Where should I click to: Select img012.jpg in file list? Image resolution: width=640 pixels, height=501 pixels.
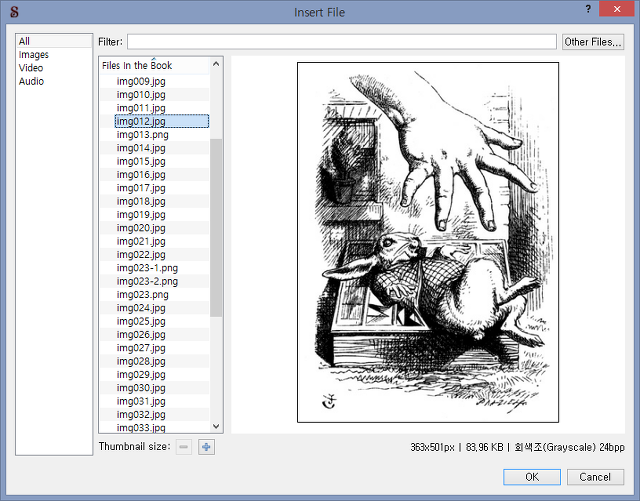pyautogui.click(x=162, y=121)
